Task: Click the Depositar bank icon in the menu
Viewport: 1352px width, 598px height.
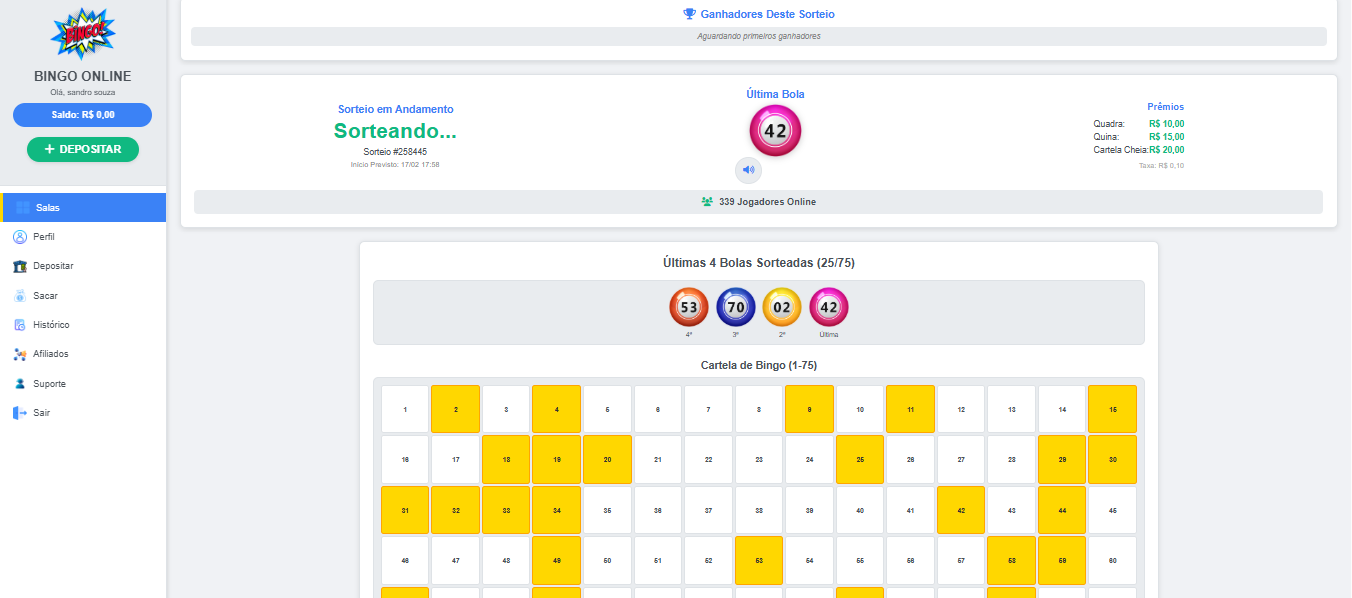Action: 20,266
